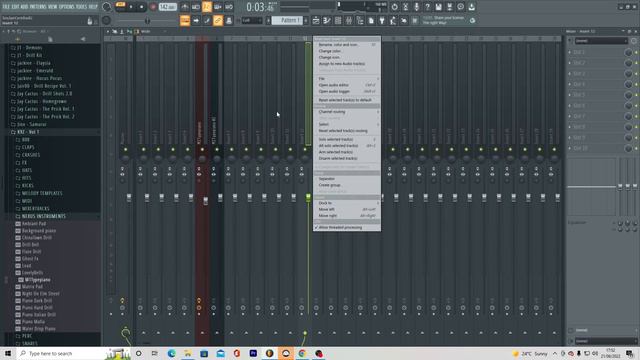The height and width of the screenshot is (360, 640).
Task: Click the link/snap orange chain icon
Action: pos(218,20)
